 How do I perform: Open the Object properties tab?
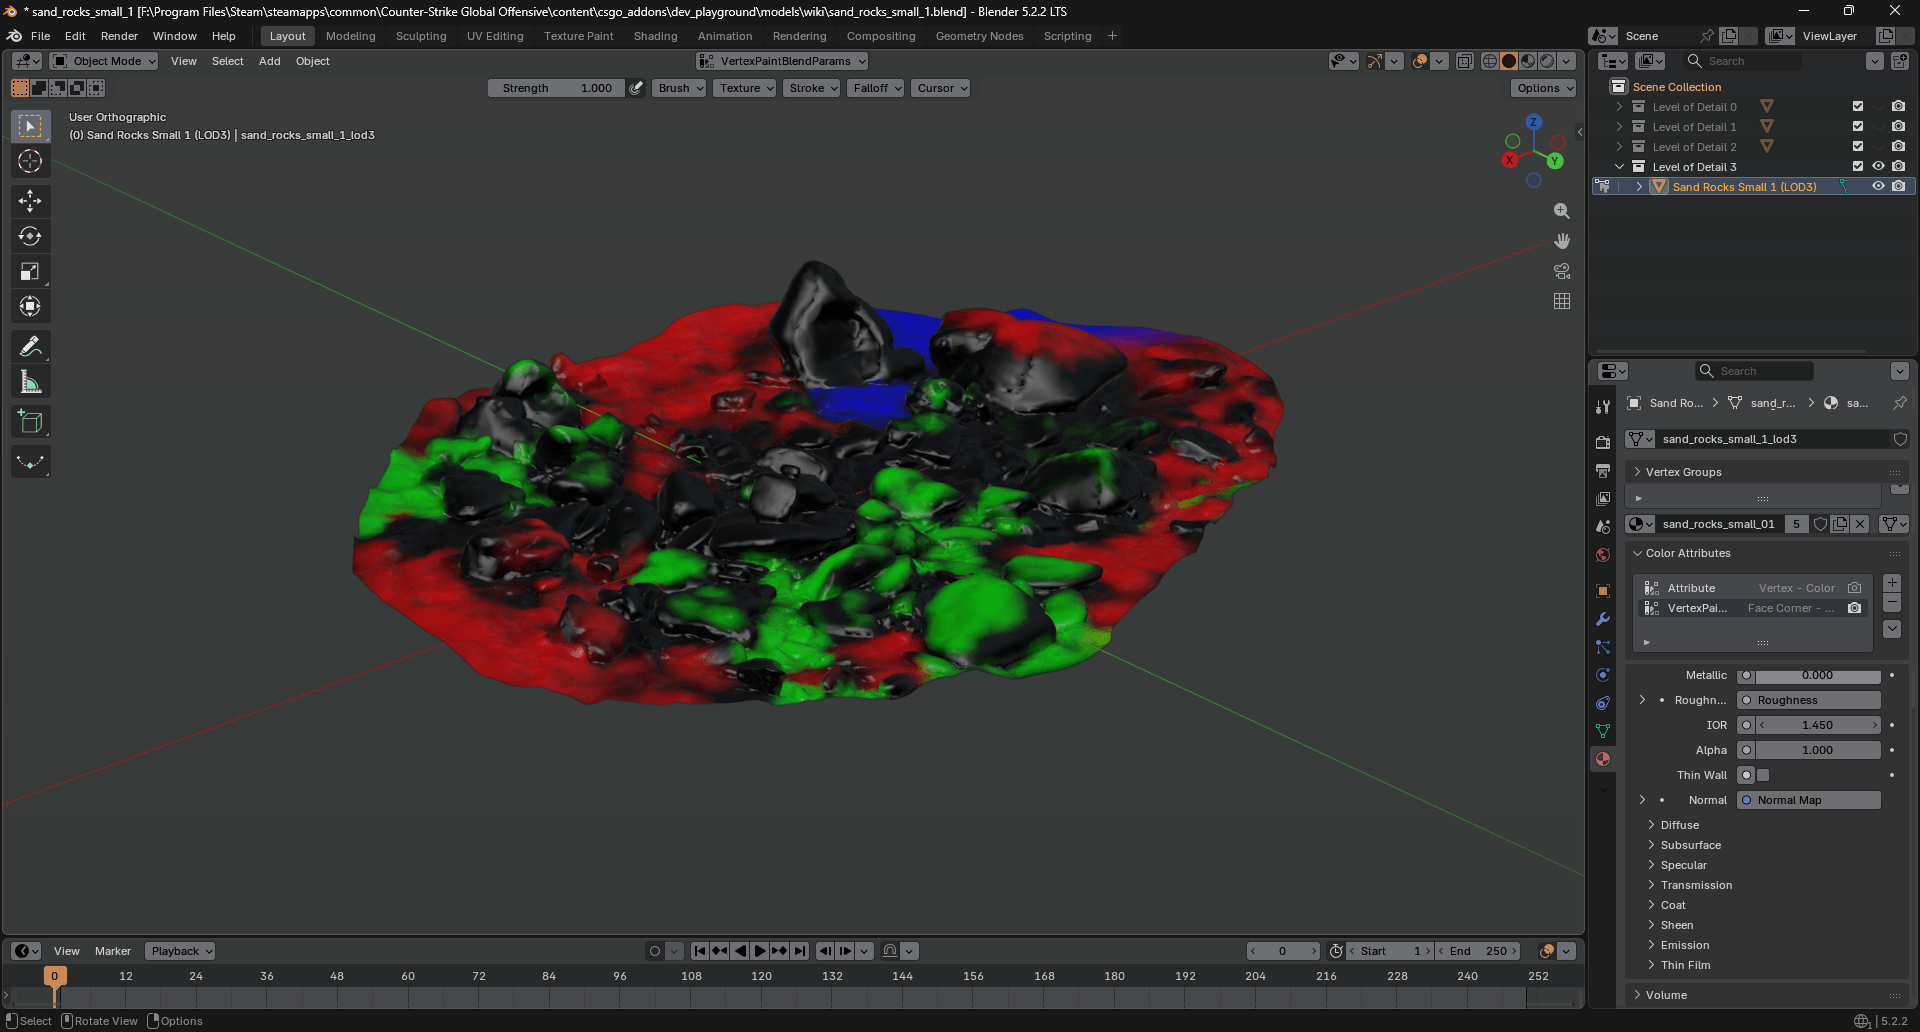pos(1603,591)
